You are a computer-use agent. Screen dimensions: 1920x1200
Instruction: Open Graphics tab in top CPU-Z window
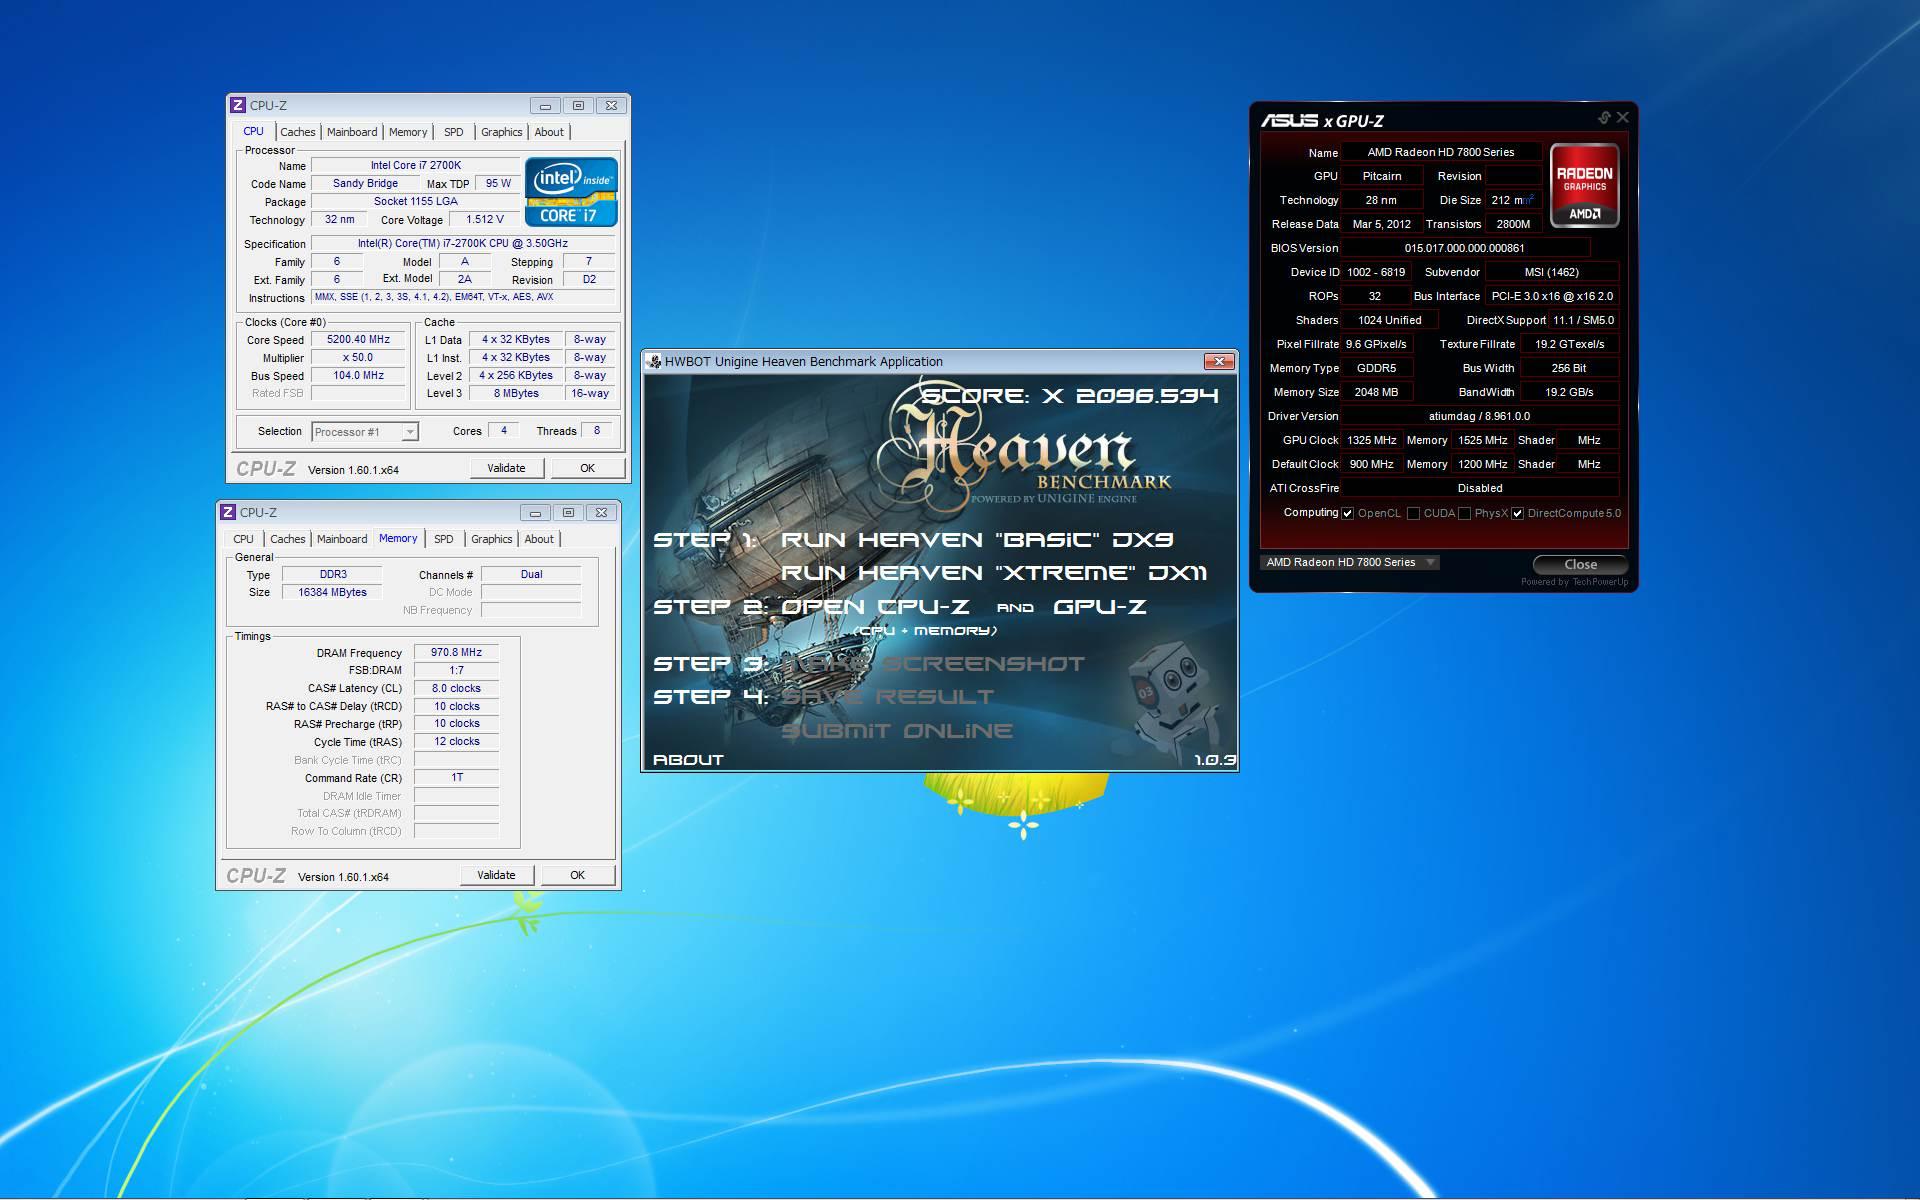coord(502,132)
